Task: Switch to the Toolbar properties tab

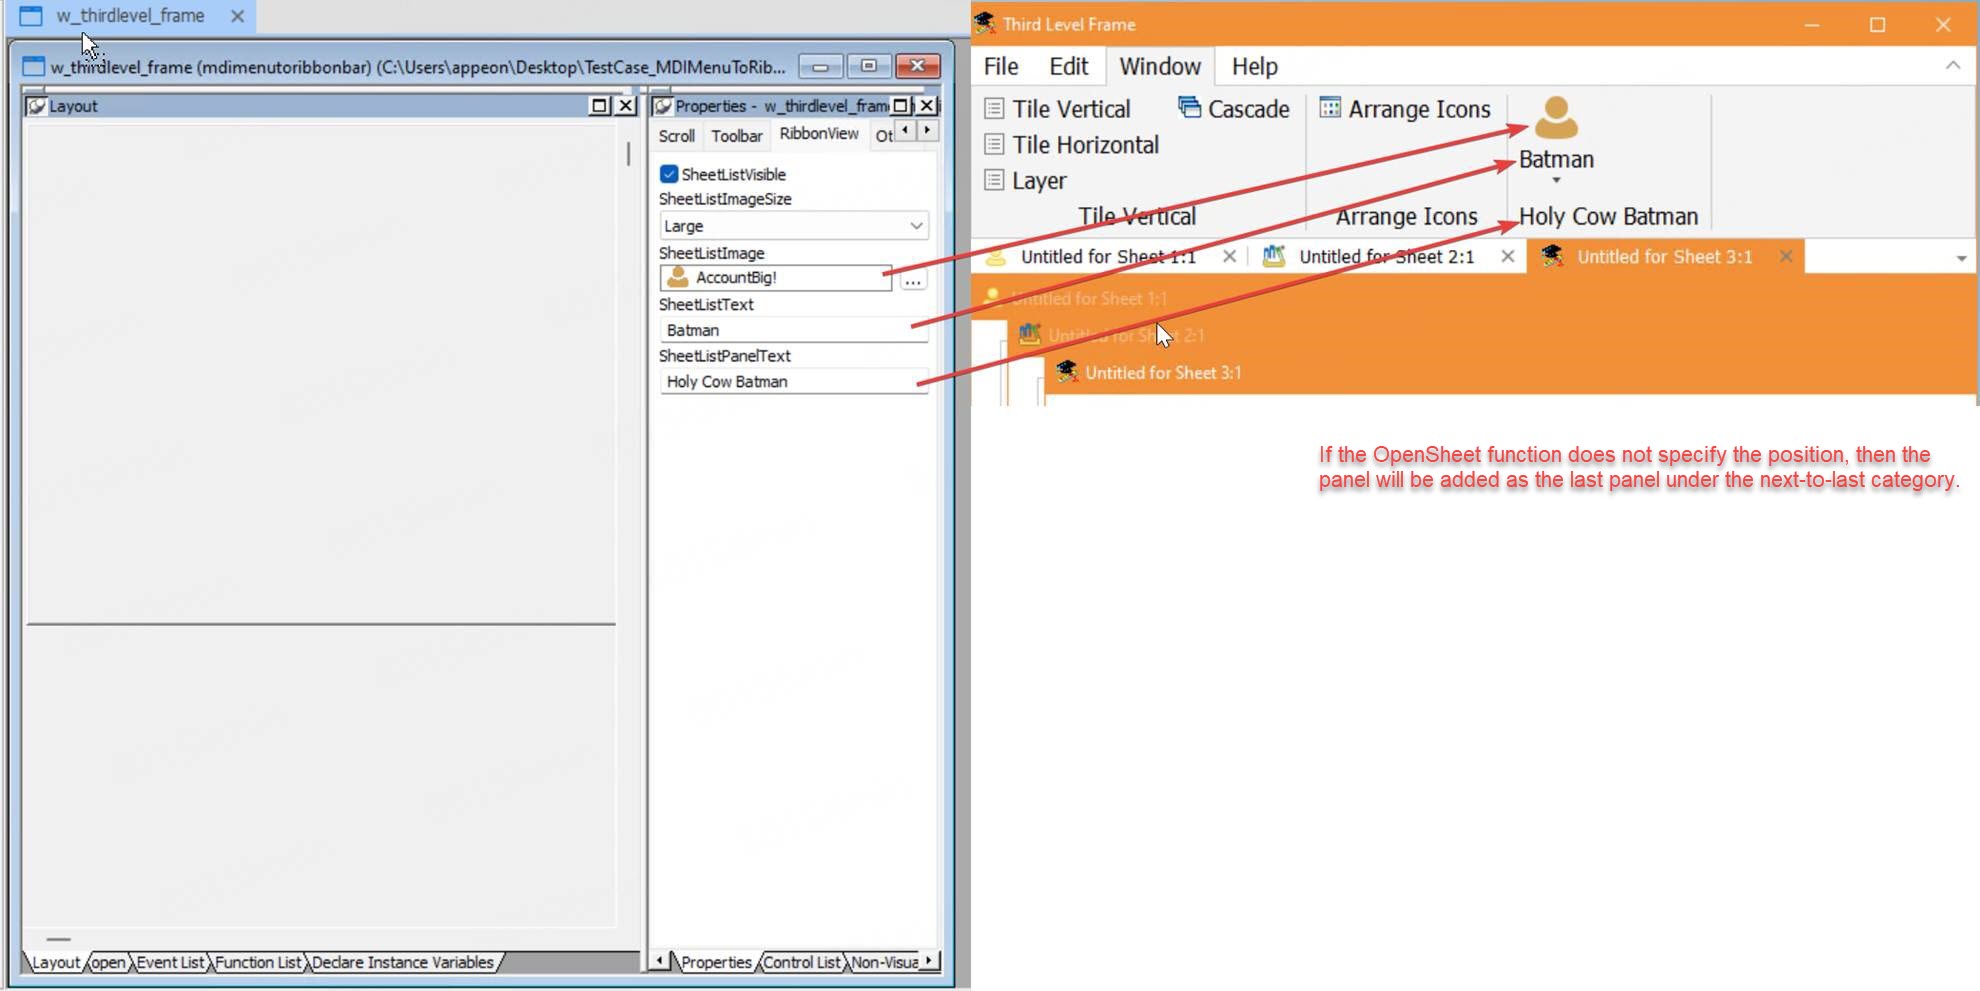Action: pos(736,136)
